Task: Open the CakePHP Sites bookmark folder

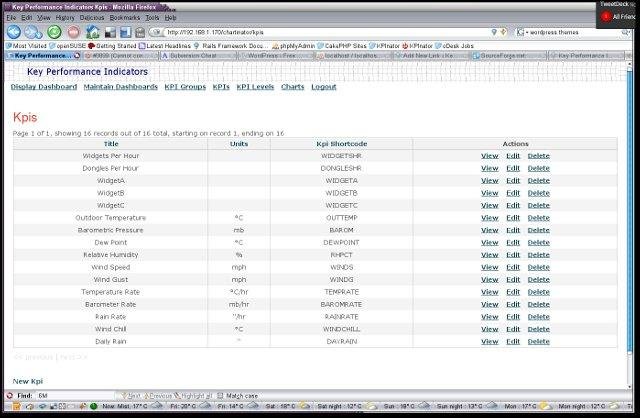Action: [342, 46]
